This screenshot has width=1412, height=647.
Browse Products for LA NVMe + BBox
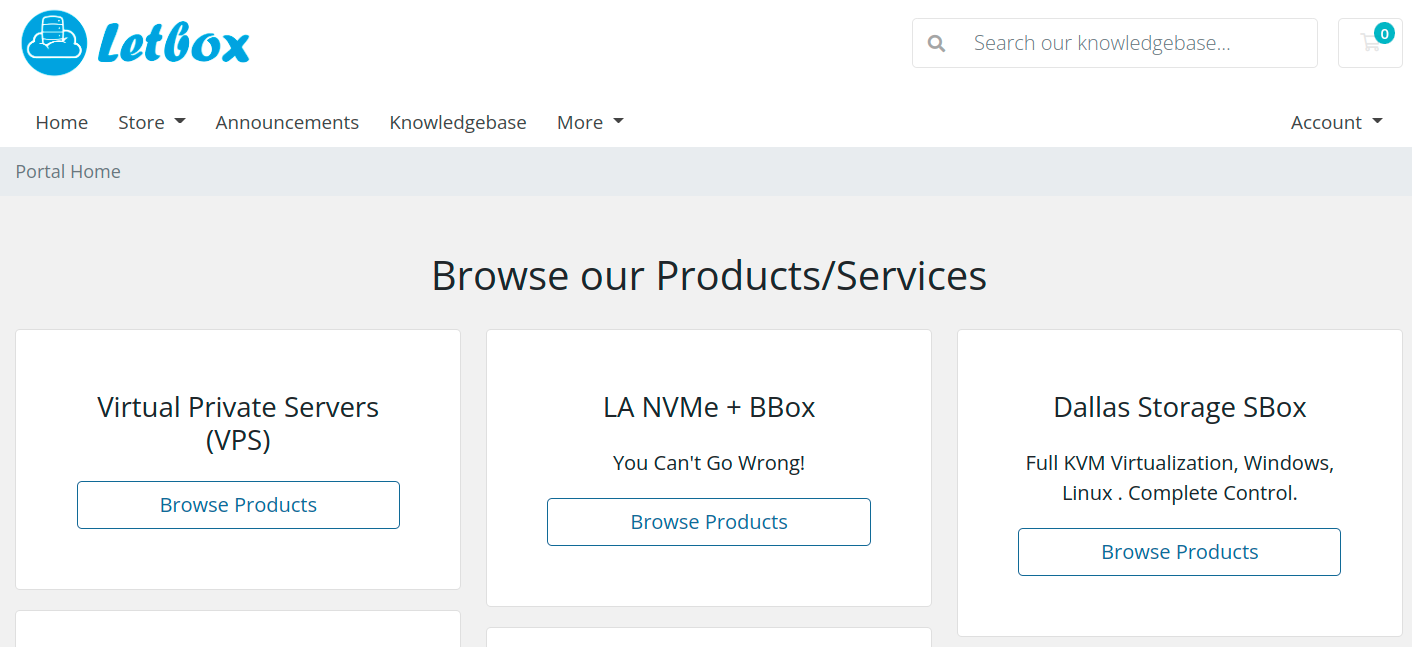(x=709, y=522)
